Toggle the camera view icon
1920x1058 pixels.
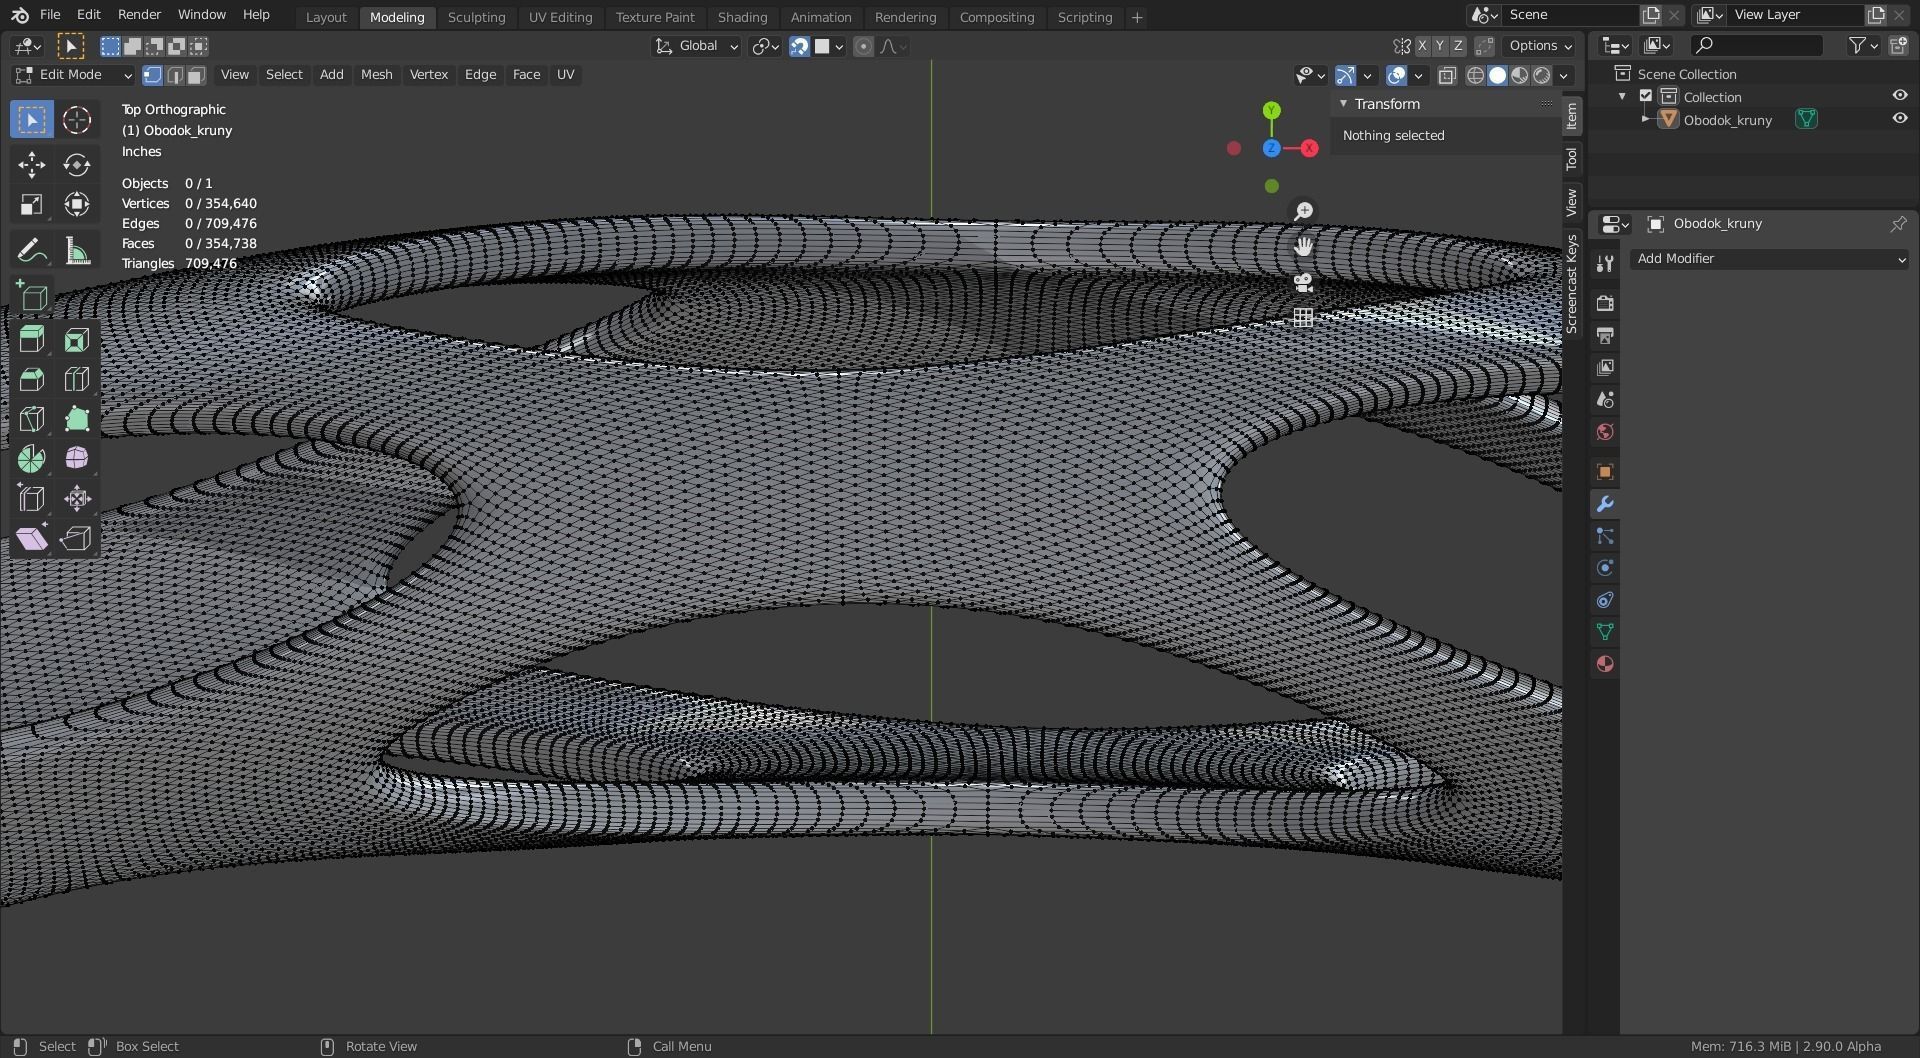1303,282
